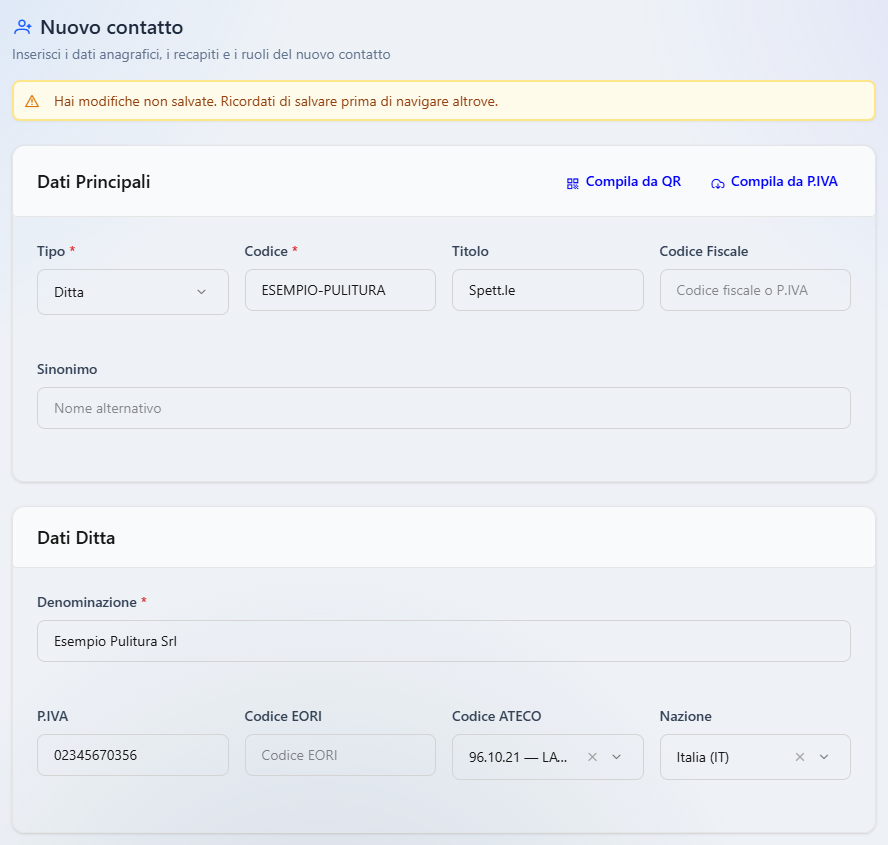Expand the Codice ATECO dropdown chevron
888x845 pixels.
click(x=617, y=757)
